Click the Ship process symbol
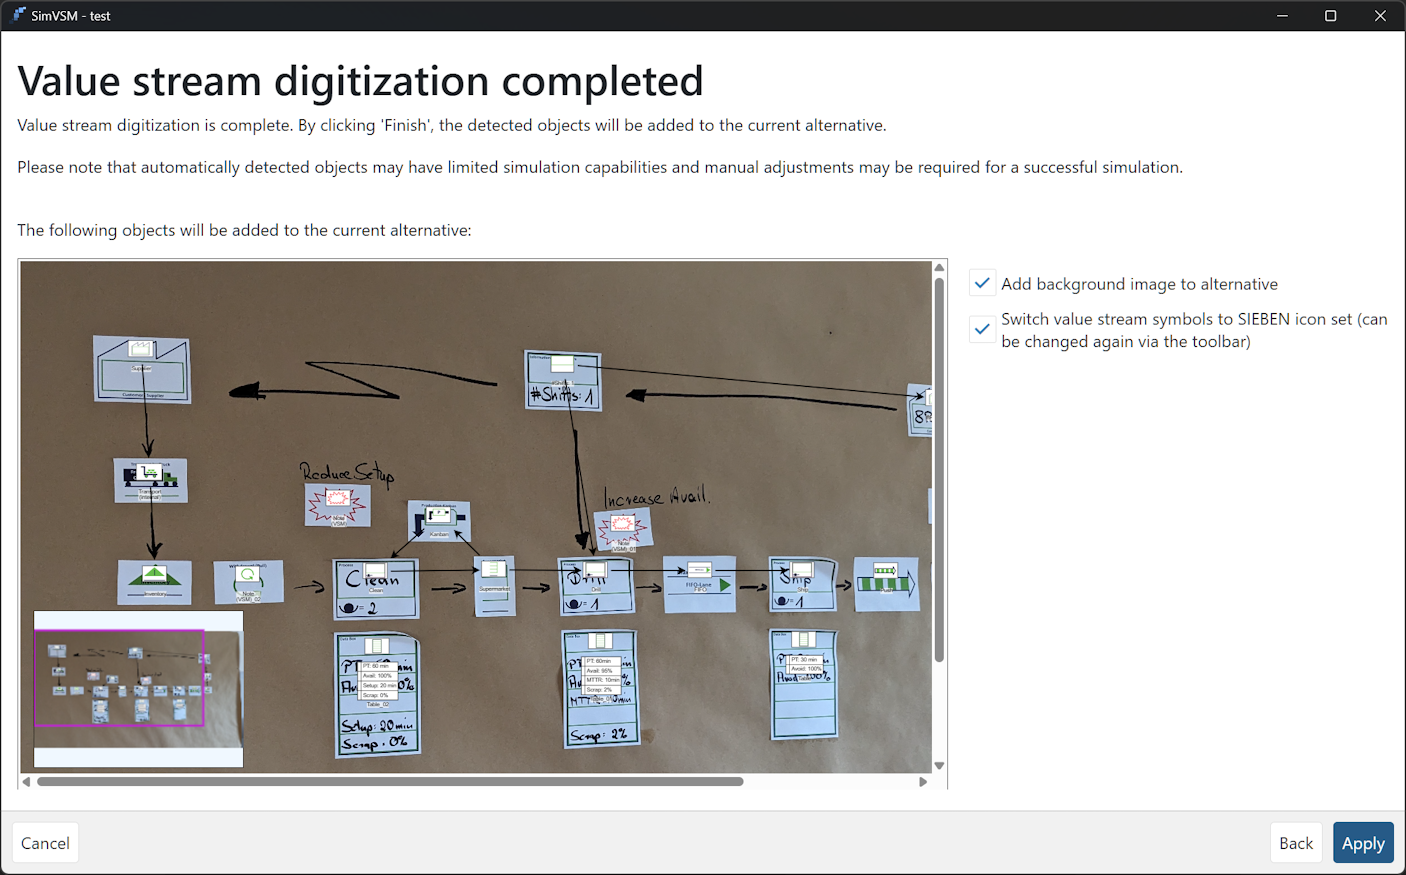Image resolution: width=1406 pixels, height=875 pixels. [x=802, y=583]
